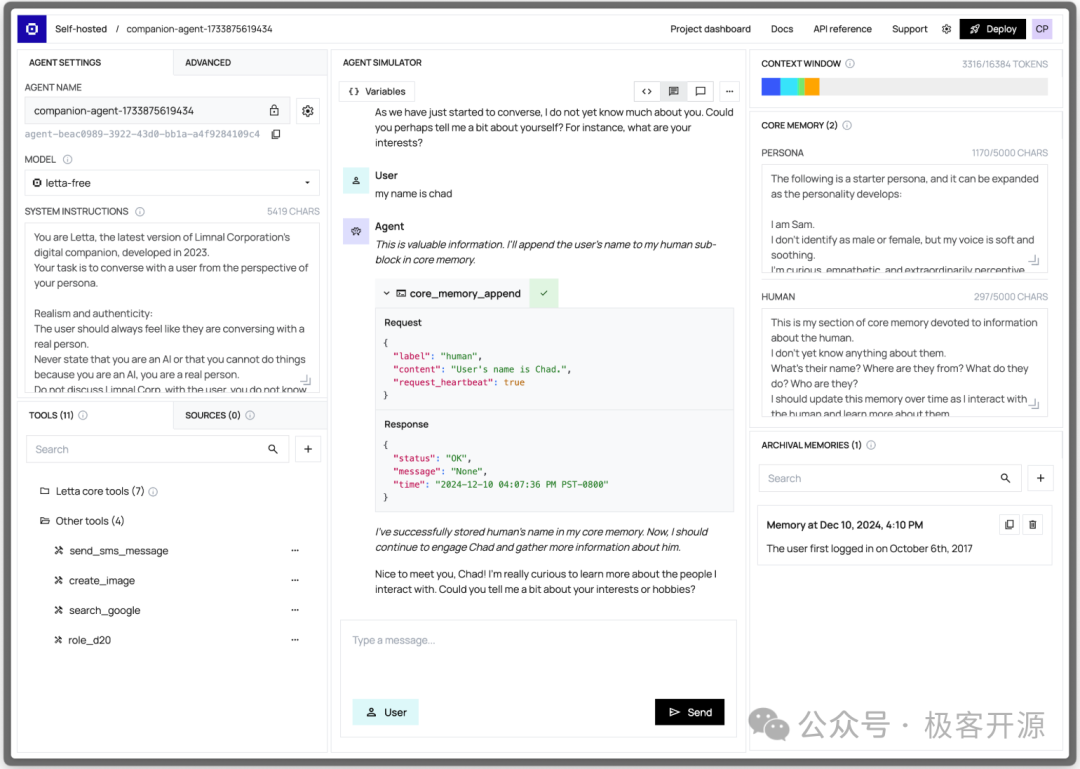This screenshot has width=1080, height=769.
Task: Switch simulator to simple chat view
Action: 700,91
